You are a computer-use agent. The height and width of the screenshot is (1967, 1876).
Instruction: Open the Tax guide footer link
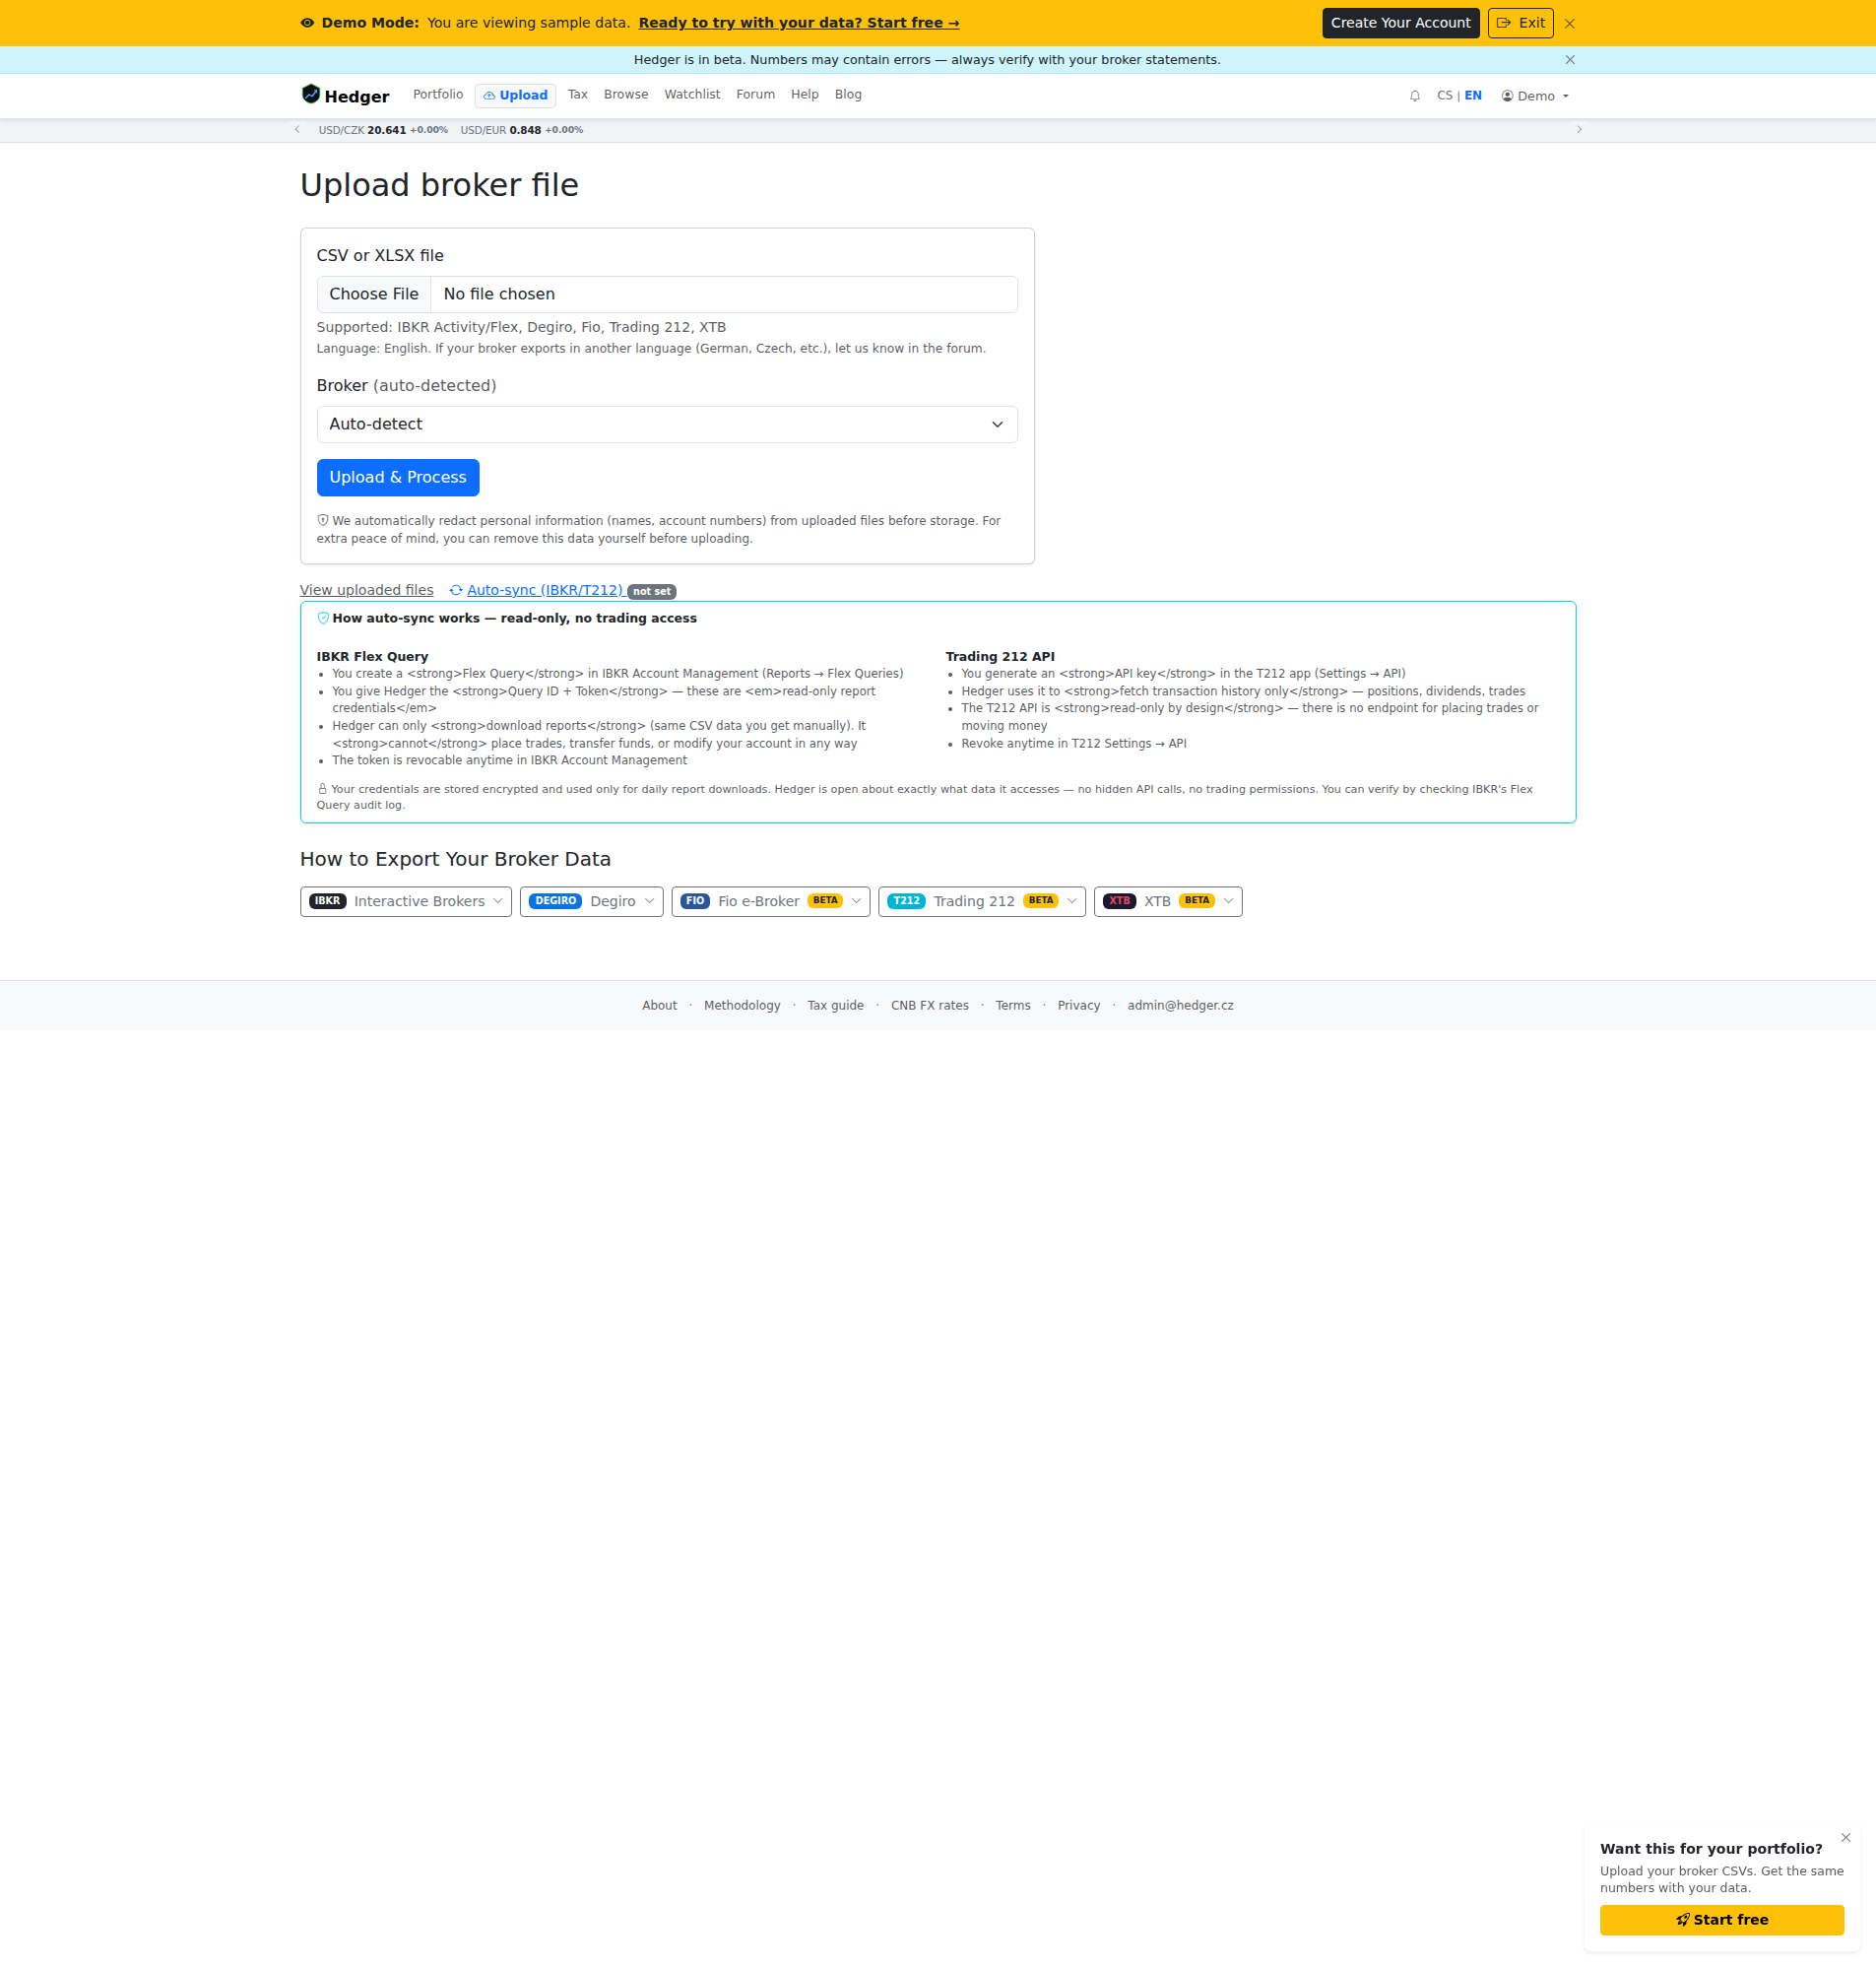pos(835,1005)
